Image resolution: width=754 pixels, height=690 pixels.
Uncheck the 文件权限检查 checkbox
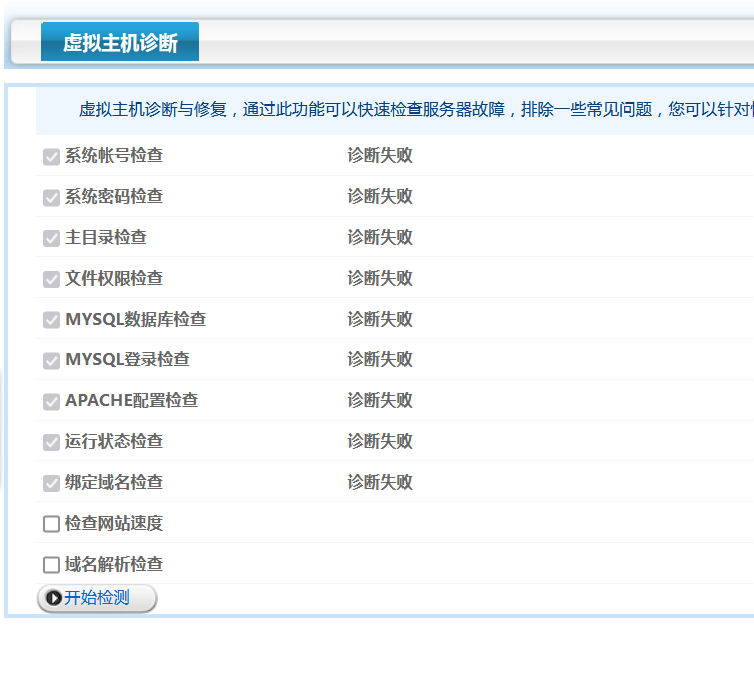point(52,279)
